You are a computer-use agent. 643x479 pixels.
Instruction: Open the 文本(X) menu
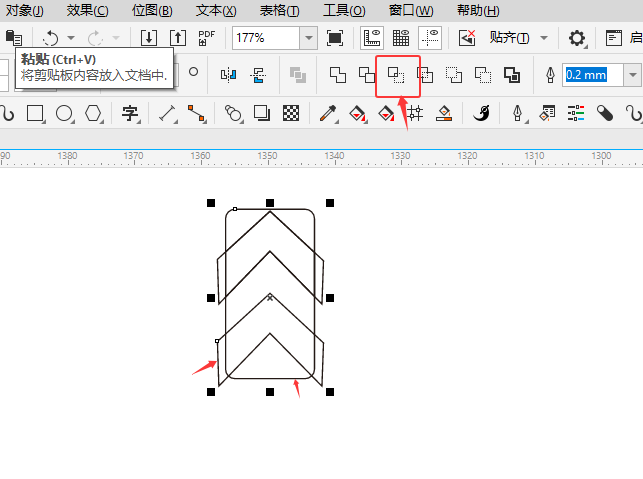pos(216,10)
